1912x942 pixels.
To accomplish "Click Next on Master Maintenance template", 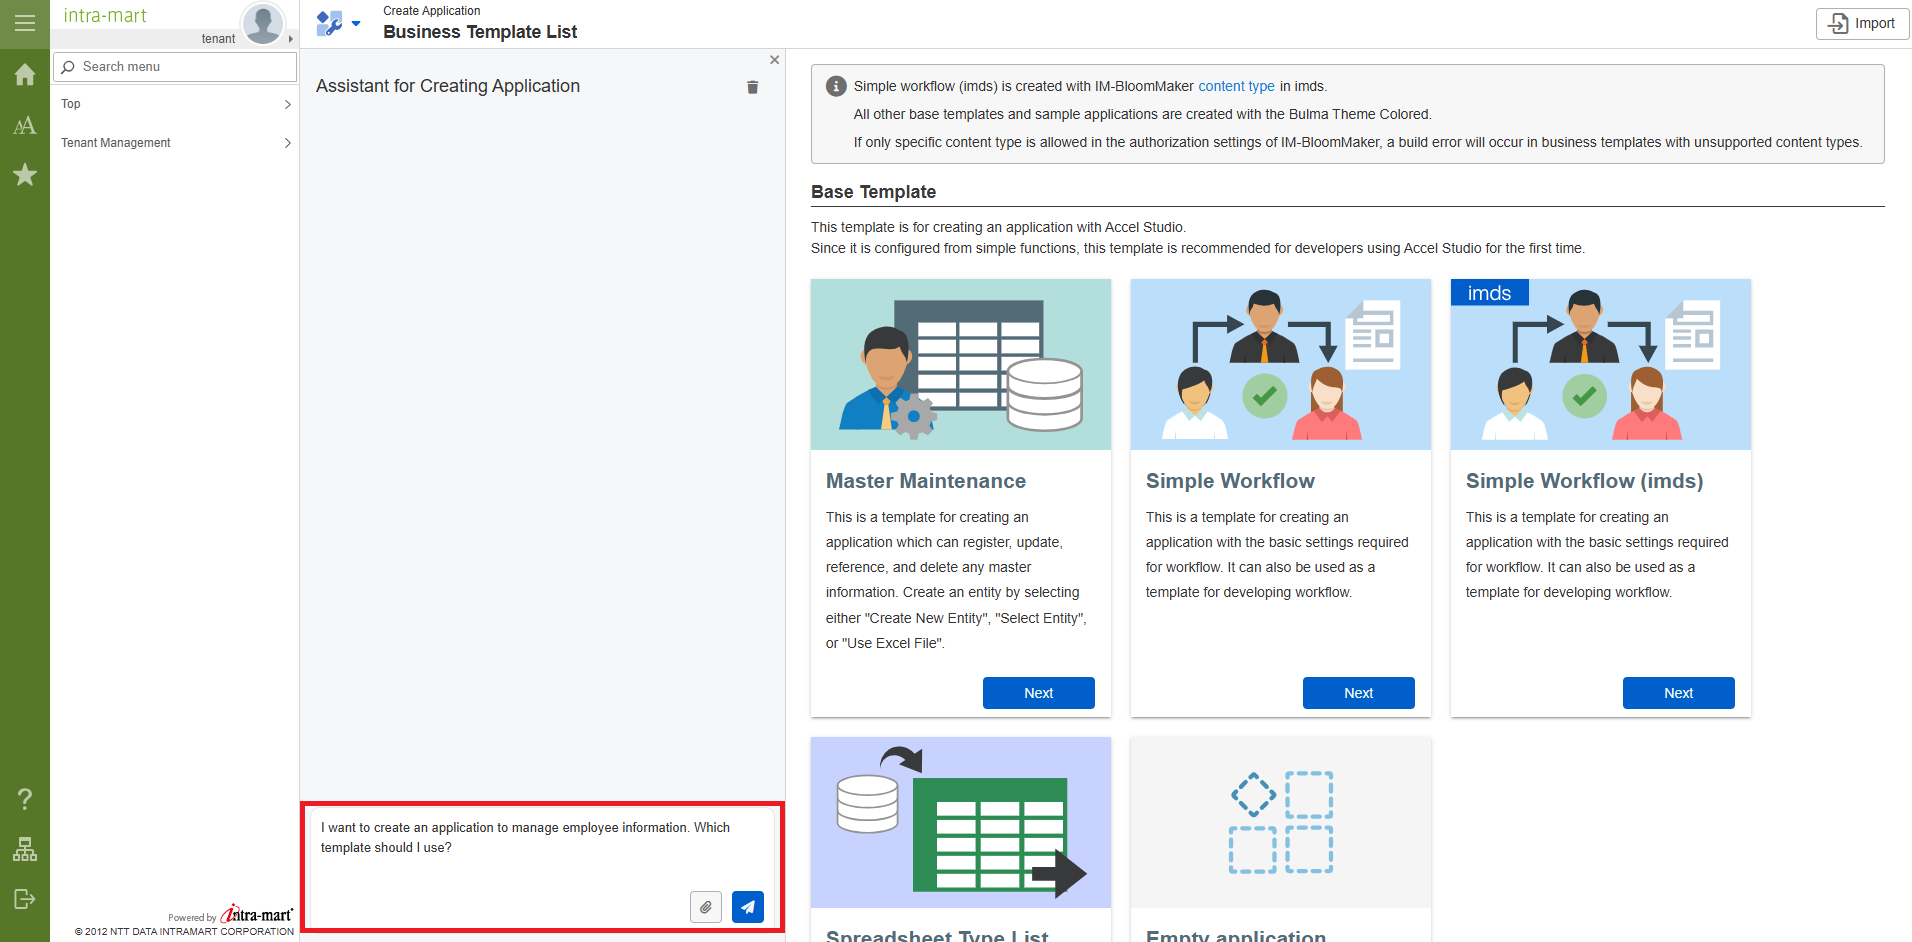I will point(1038,693).
